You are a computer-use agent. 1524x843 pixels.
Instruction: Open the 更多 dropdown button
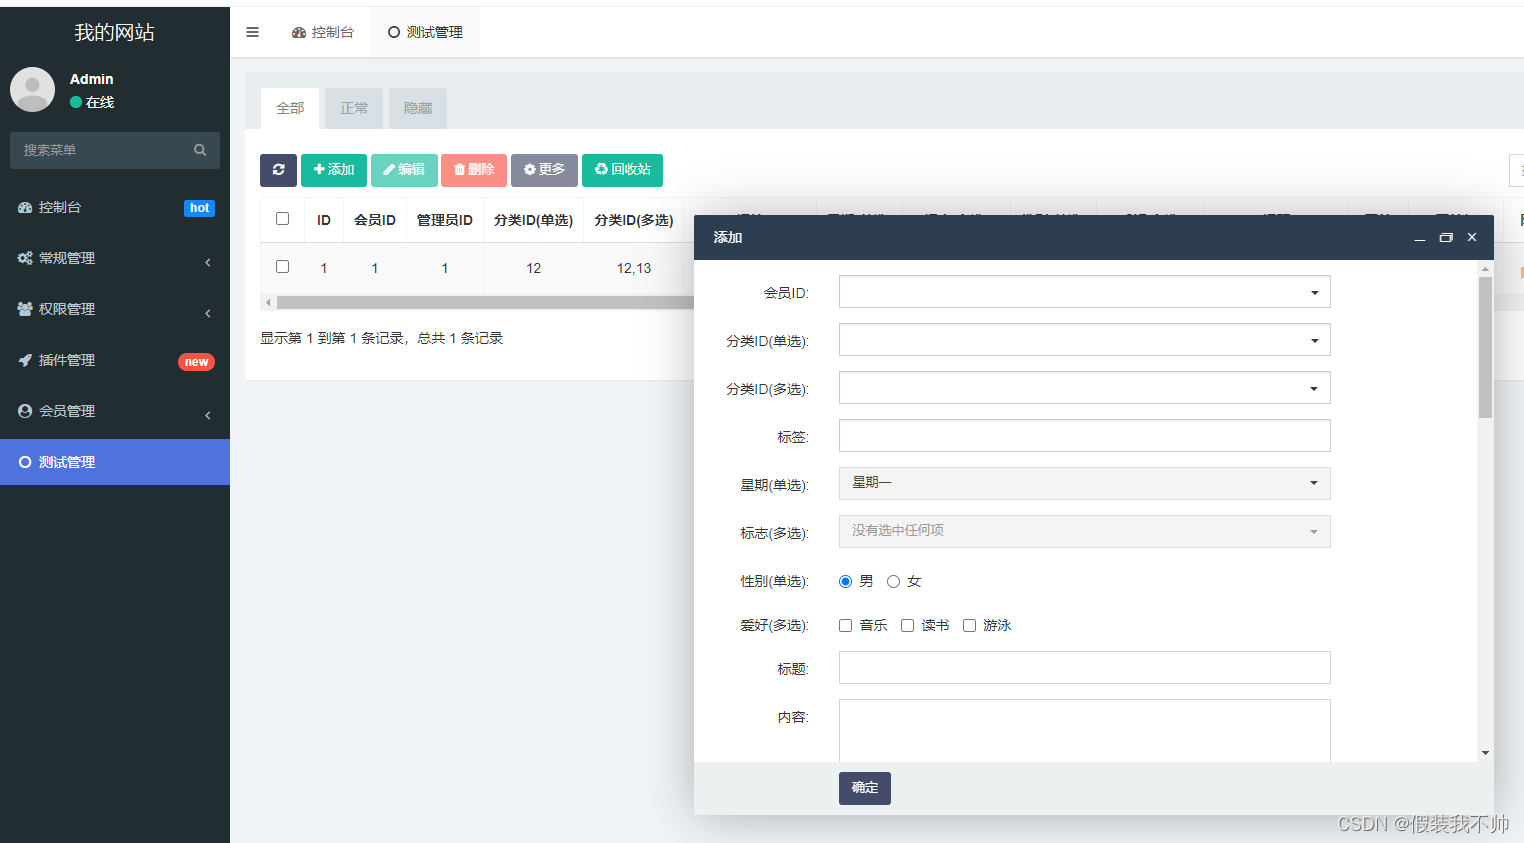click(x=544, y=170)
